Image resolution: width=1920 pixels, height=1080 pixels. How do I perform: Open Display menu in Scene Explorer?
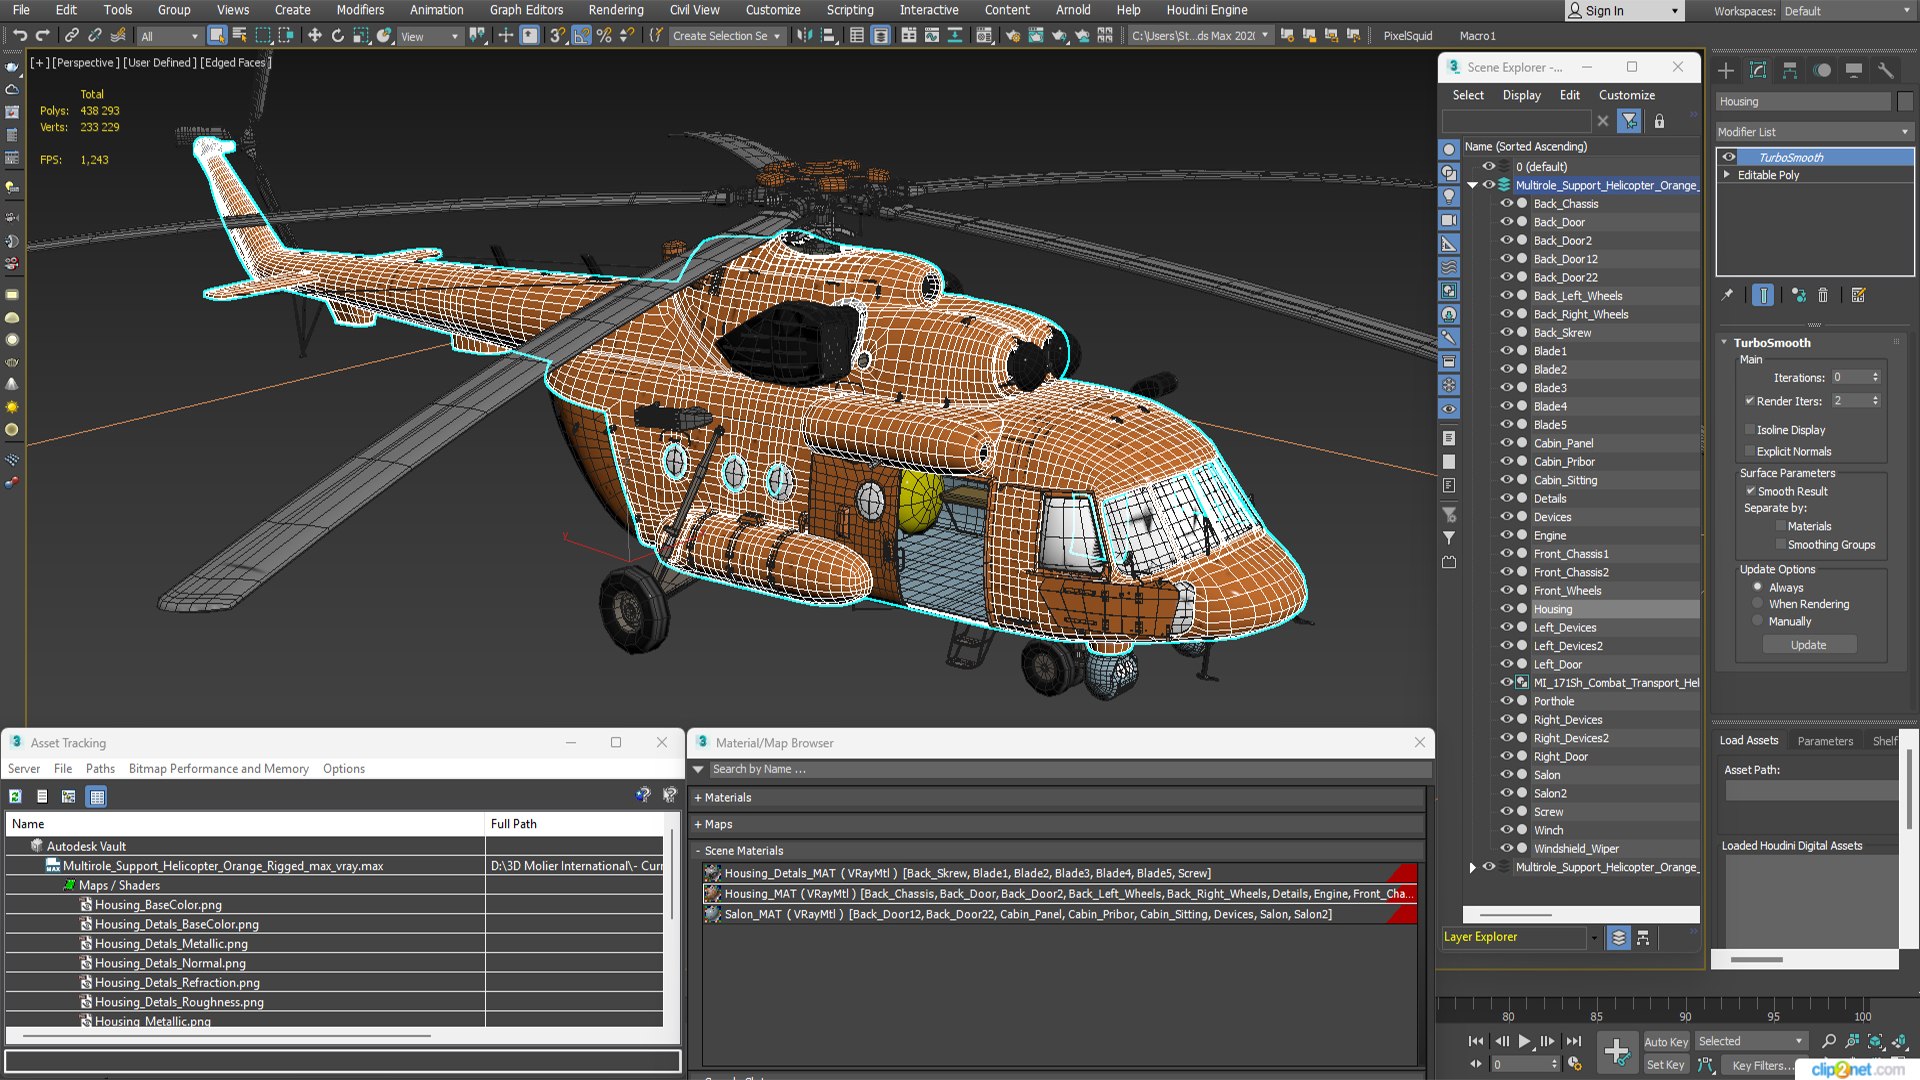point(1521,95)
